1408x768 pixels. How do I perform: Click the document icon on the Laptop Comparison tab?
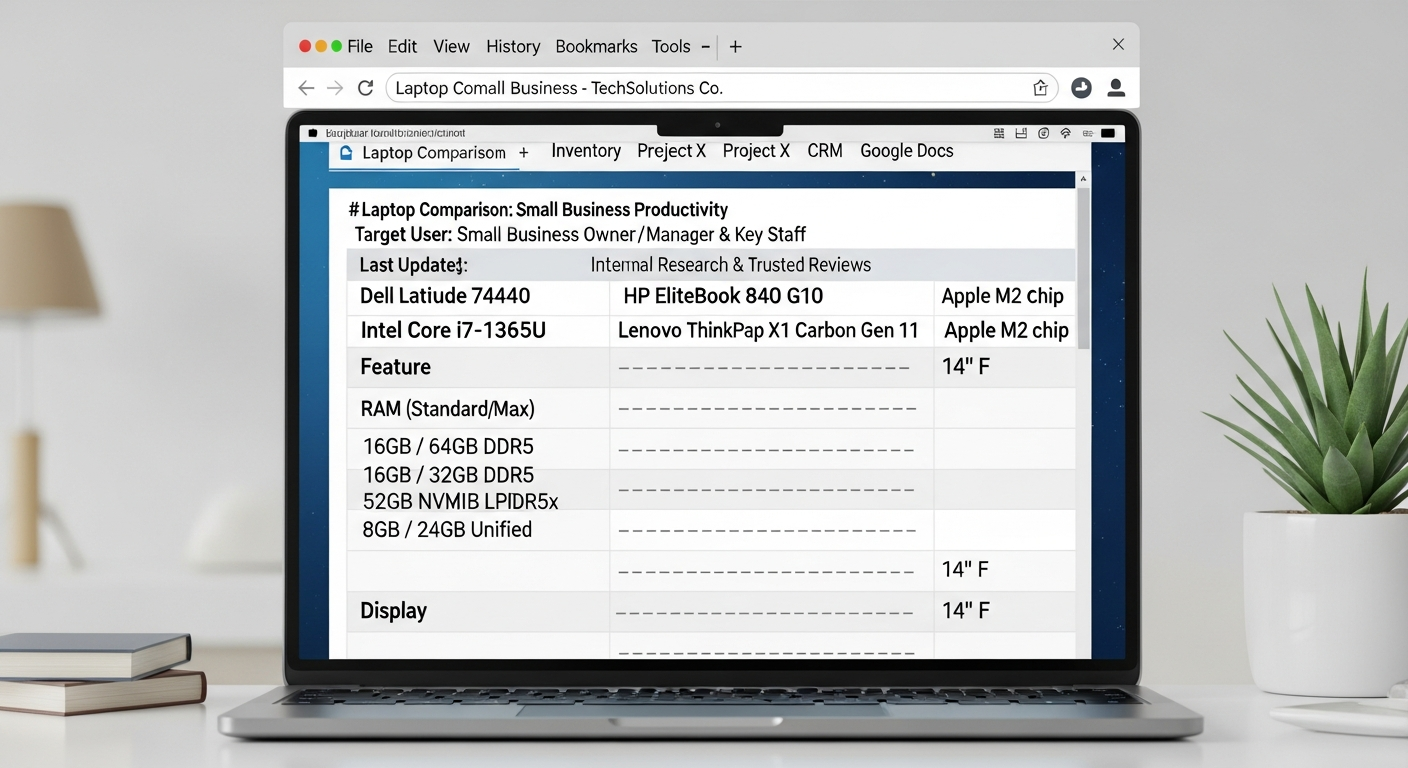click(x=345, y=152)
